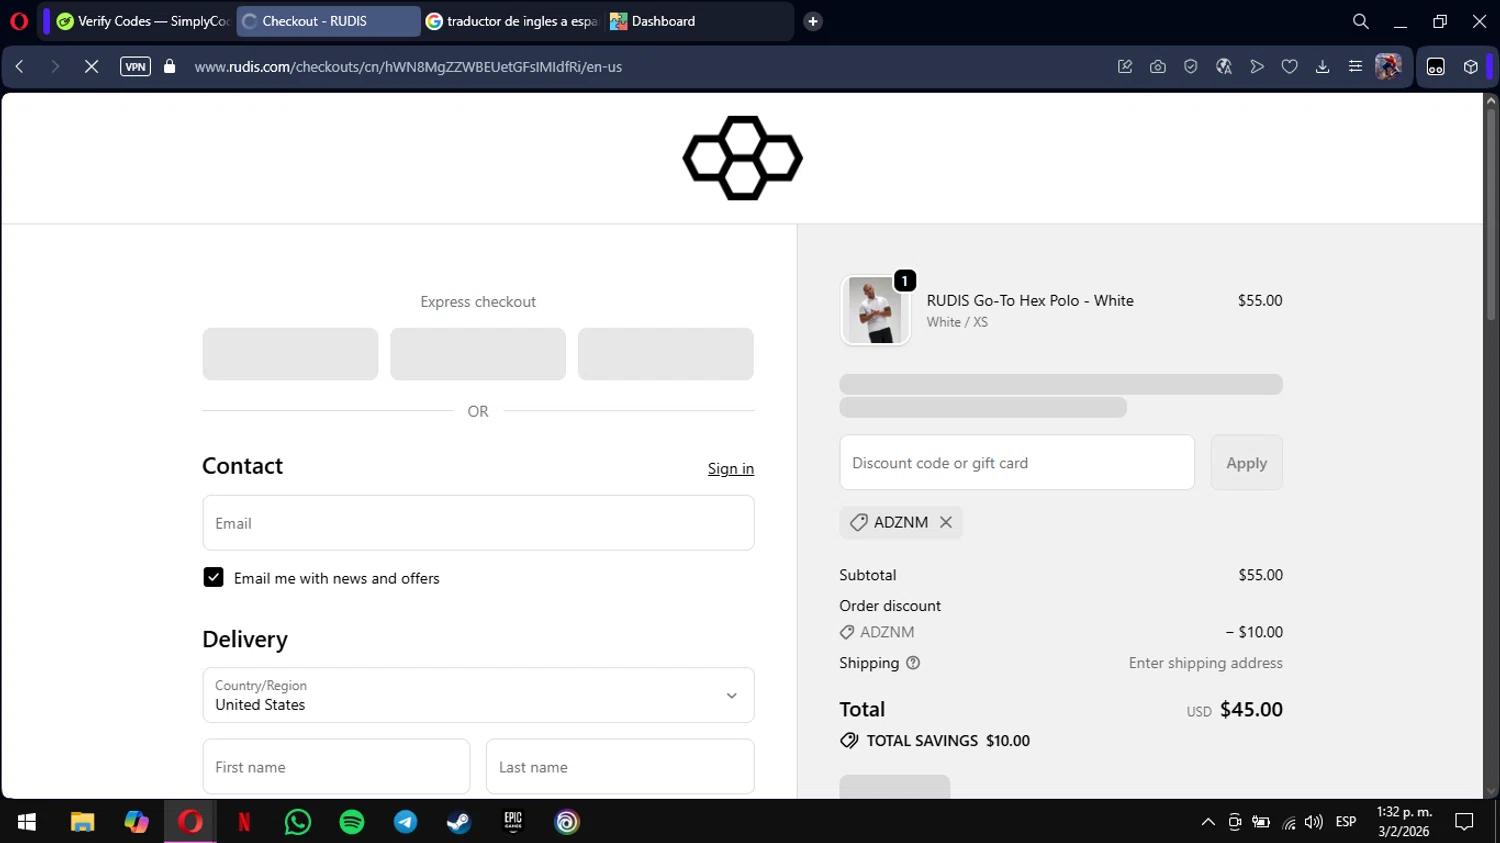
Task: Click the page translate globe icon
Action: [x=1223, y=67]
